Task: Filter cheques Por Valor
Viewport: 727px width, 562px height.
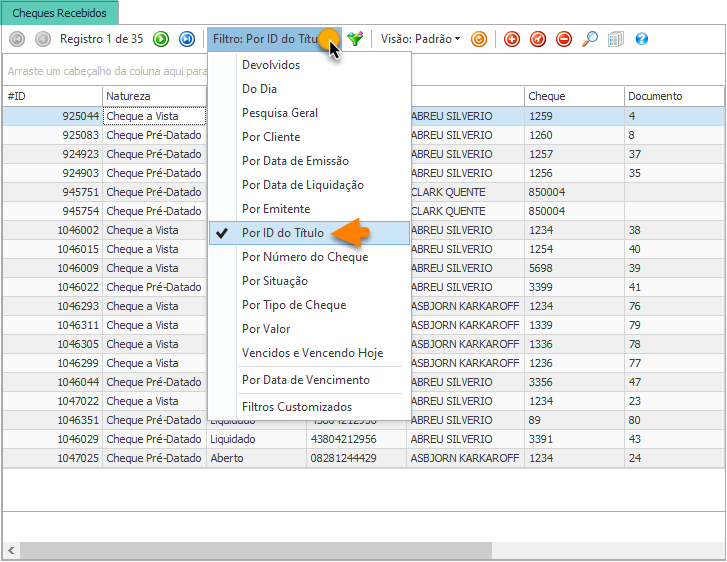Action: pyautogui.click(x=309, y=329)
